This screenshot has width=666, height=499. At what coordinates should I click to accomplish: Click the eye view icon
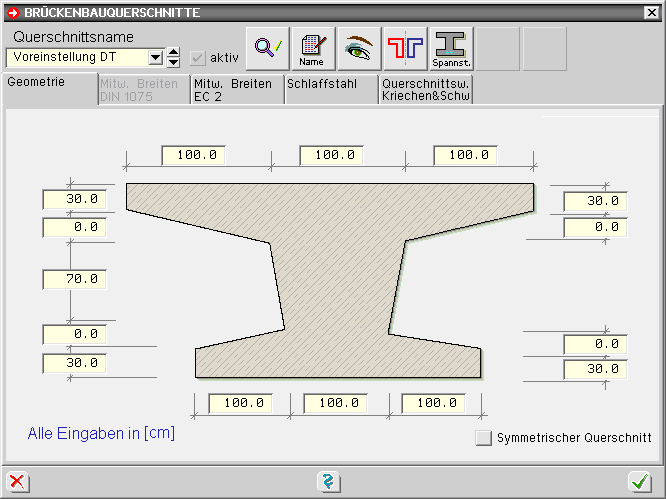[359, 49]
